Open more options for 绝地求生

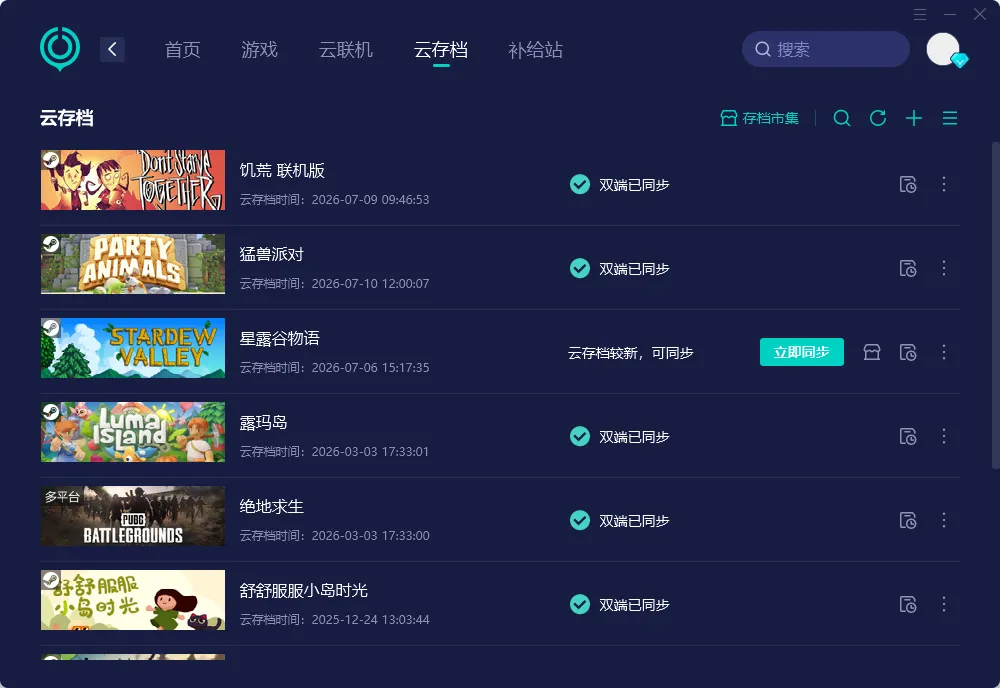point(944,520)
